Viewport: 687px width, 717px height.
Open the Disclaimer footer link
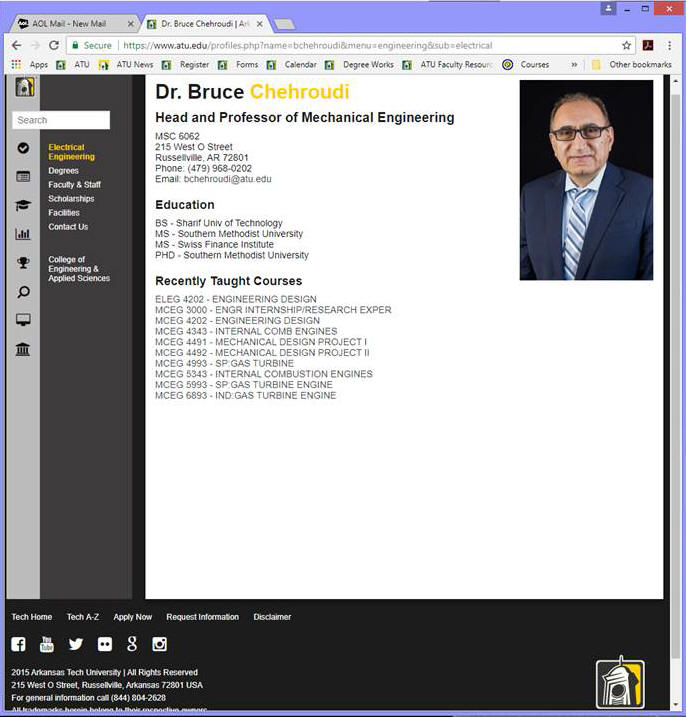pos(272,617)
